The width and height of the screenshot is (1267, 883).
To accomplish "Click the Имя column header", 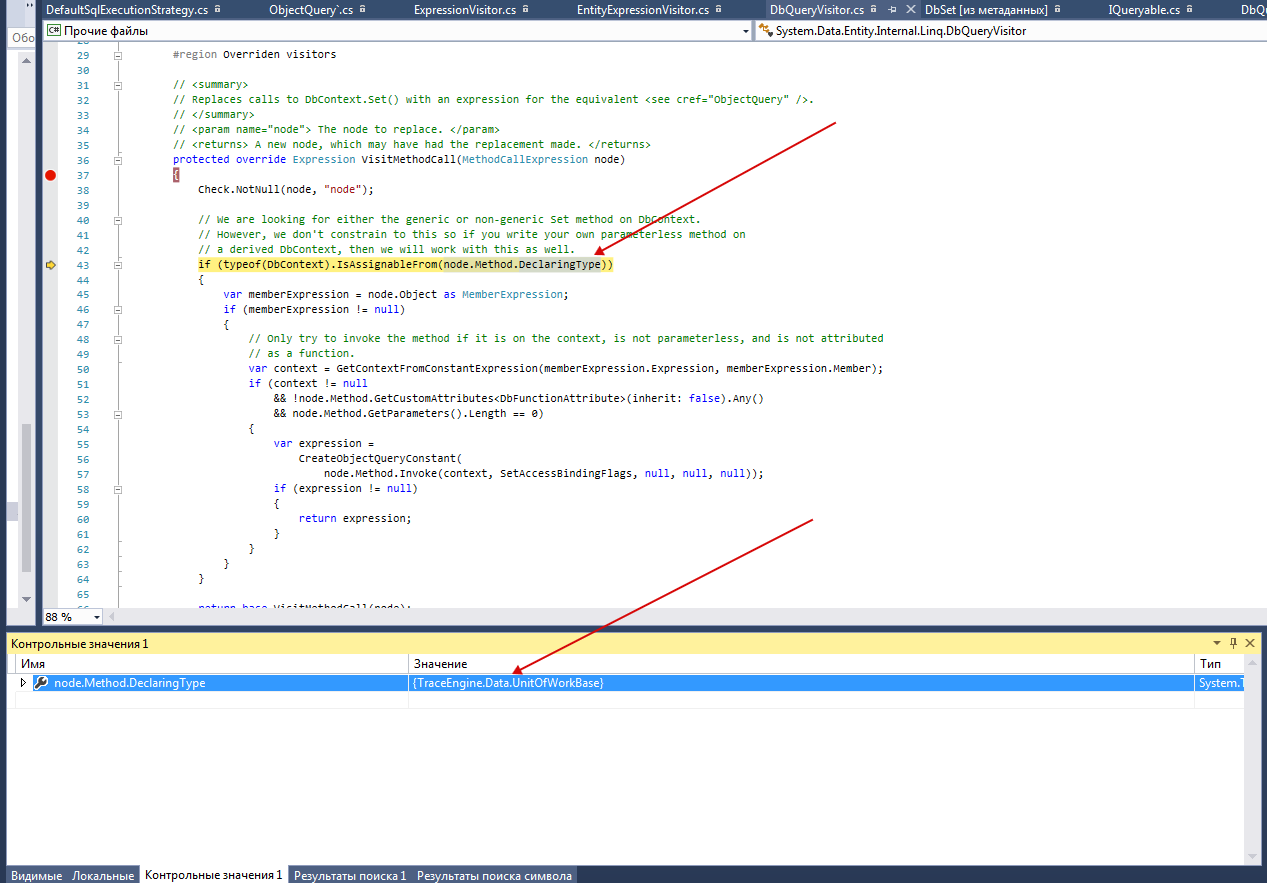I will point(212,664).
